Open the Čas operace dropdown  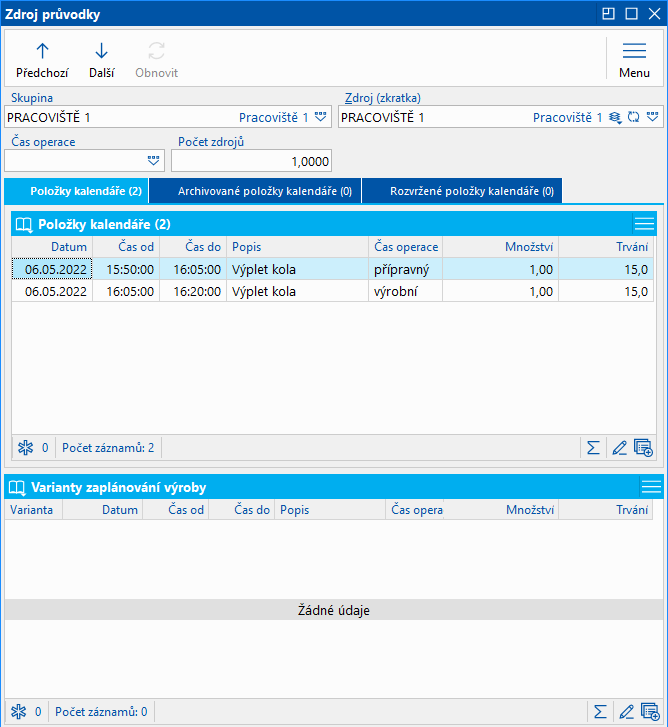(x=153, y=161)
